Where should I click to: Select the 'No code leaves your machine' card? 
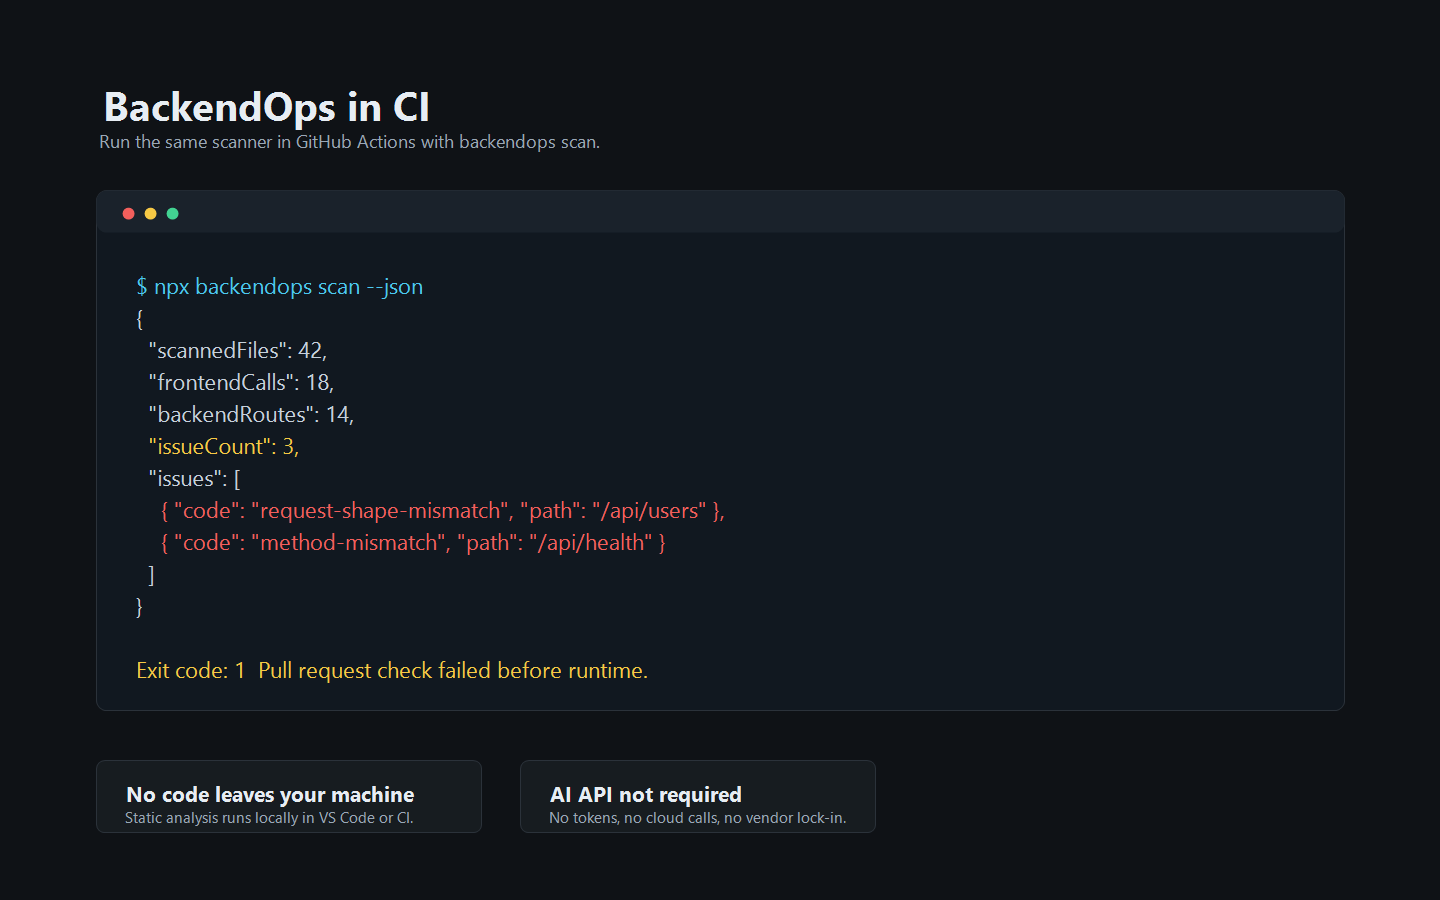click(289, 796)
